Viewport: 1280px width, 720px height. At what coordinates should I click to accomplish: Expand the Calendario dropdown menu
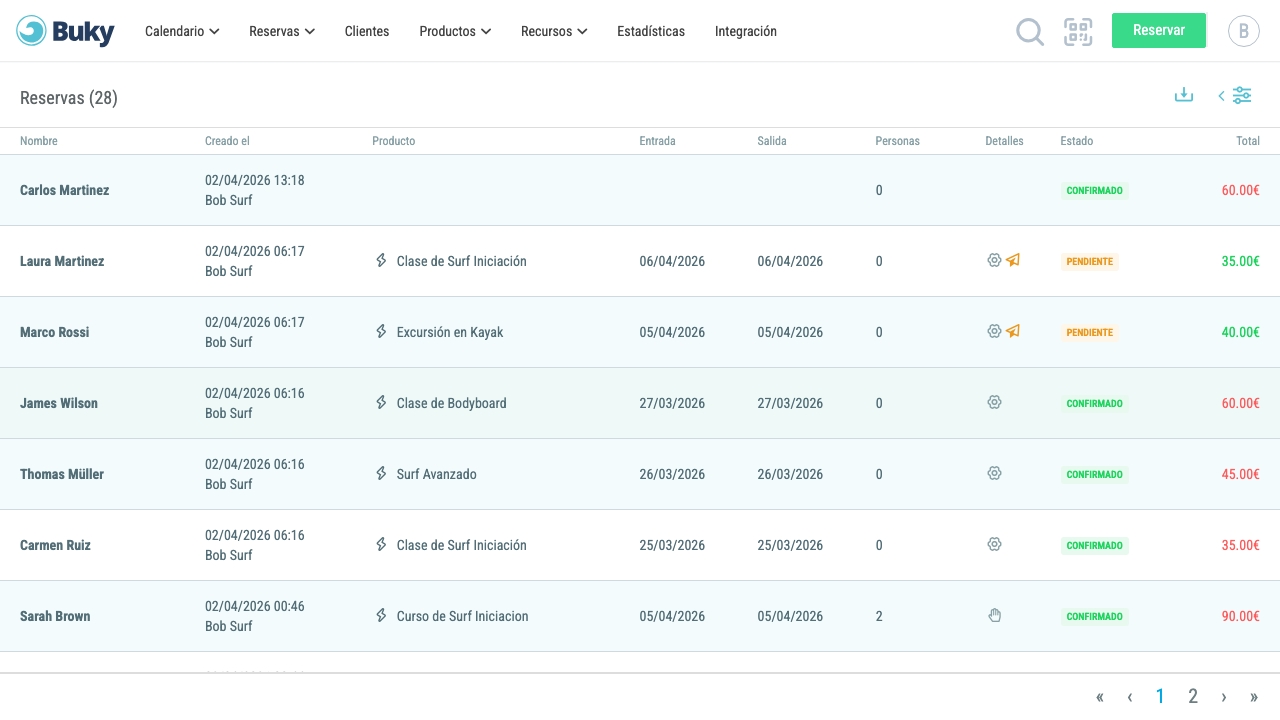(182, 31)
